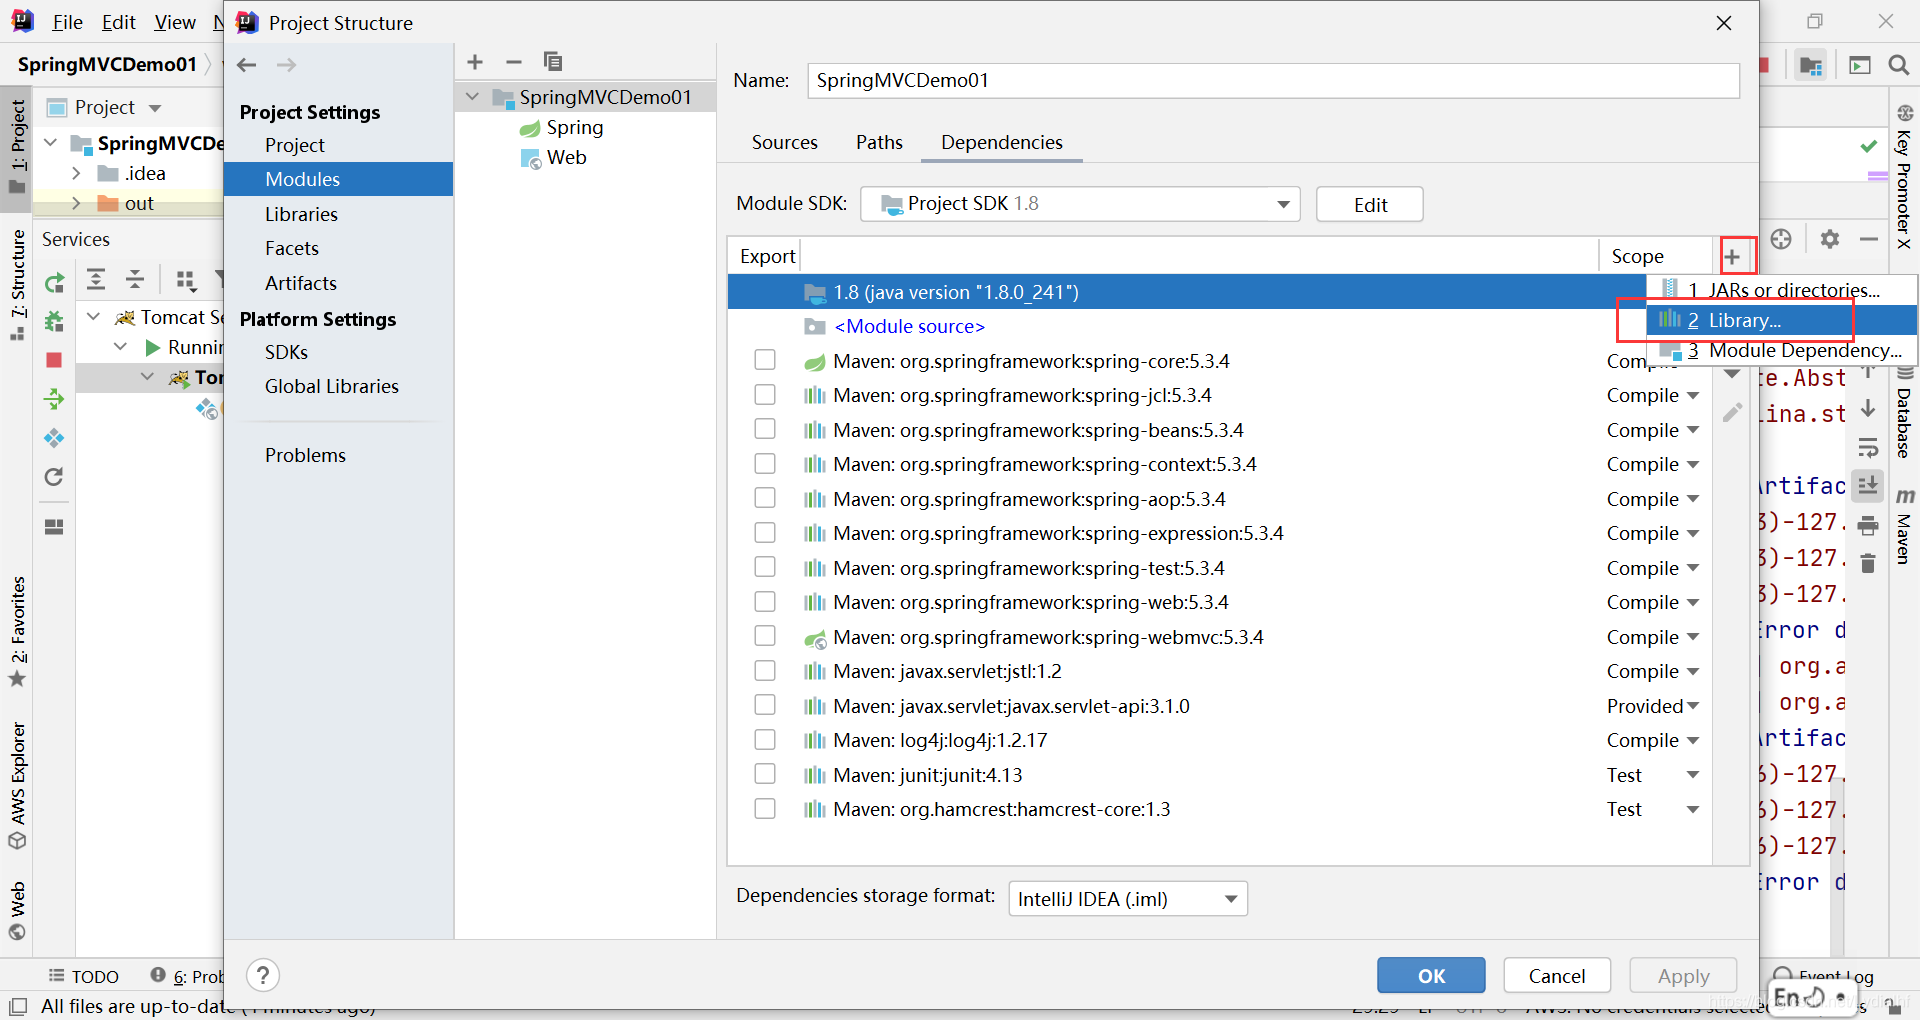
Task: Click the add dependency plus icon
Action: (1732, 257)
